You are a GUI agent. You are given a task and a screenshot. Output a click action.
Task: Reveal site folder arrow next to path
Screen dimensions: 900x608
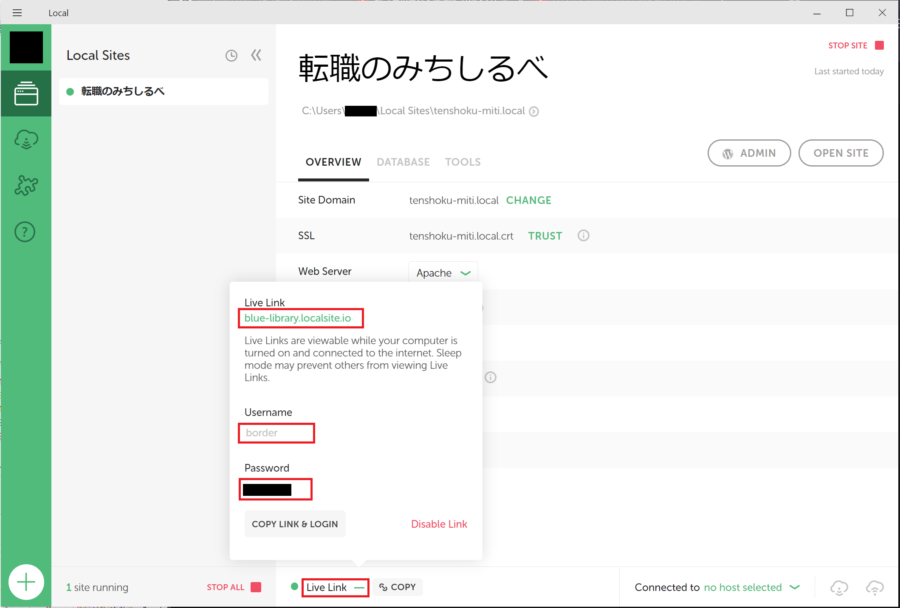click(x=534, y=111)
